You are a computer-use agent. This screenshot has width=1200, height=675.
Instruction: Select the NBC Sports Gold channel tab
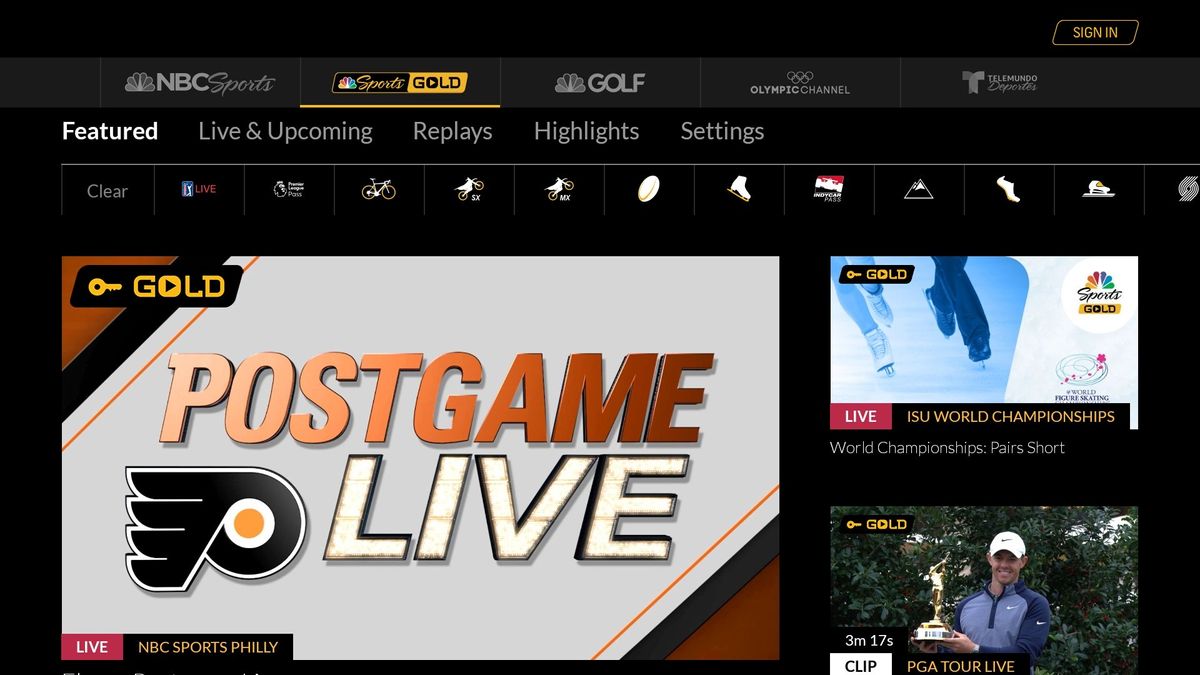click(x=400, y=82)
